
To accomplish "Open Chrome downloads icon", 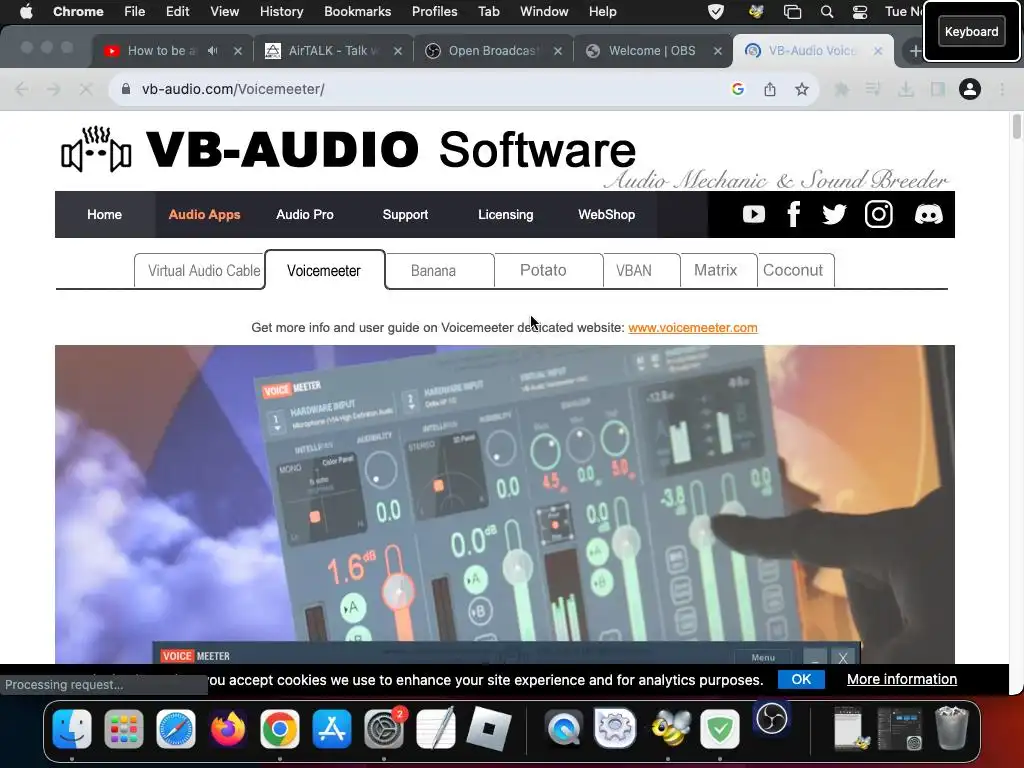I will 906,89.
